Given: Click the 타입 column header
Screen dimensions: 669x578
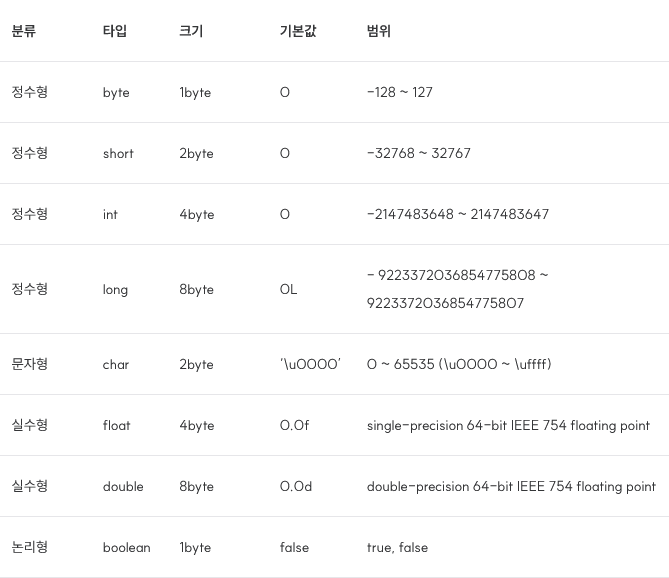Looking at the screenshot, I should pyautogui.click(x=115, y=31).
